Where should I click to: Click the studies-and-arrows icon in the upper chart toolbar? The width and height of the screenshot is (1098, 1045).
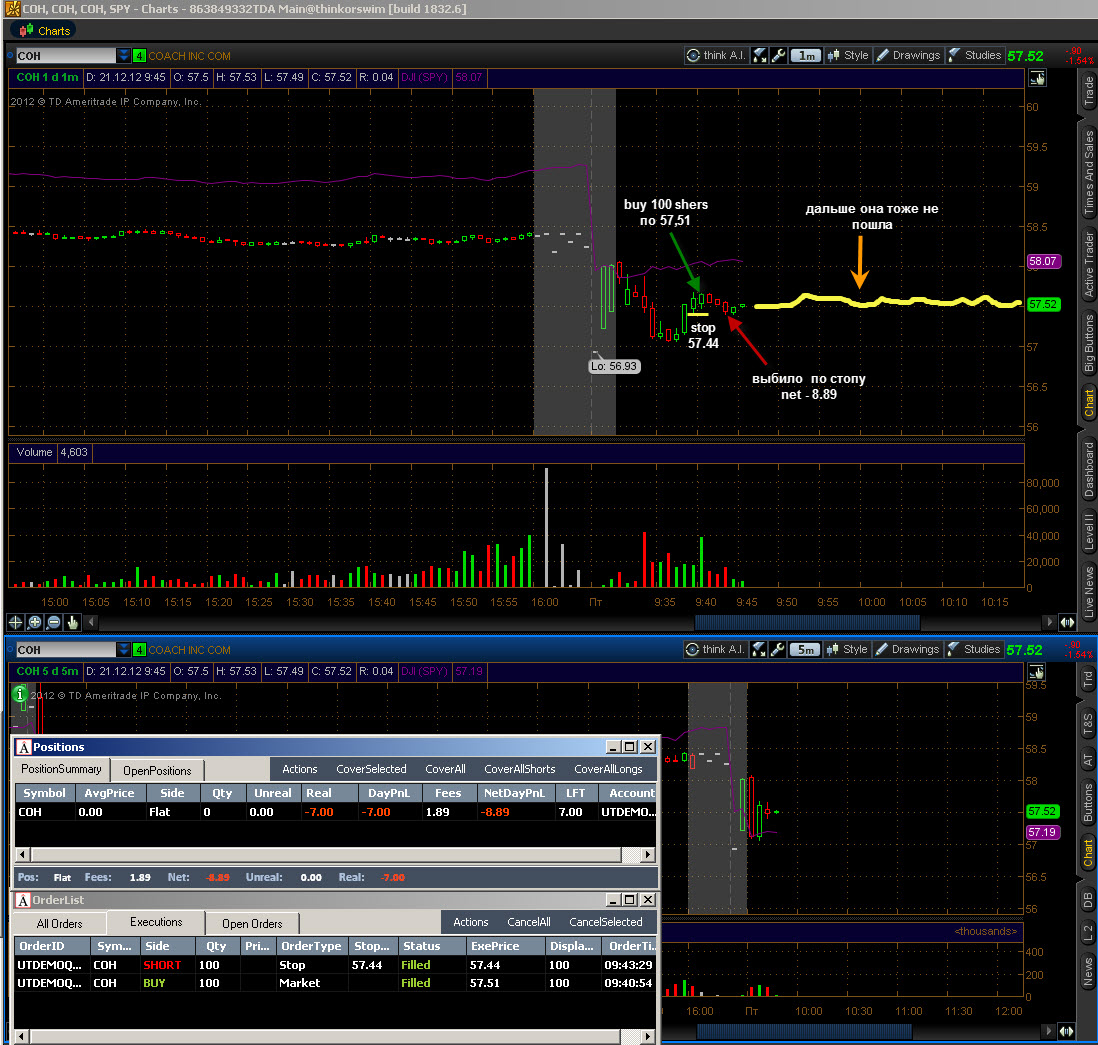click(759, 55)
